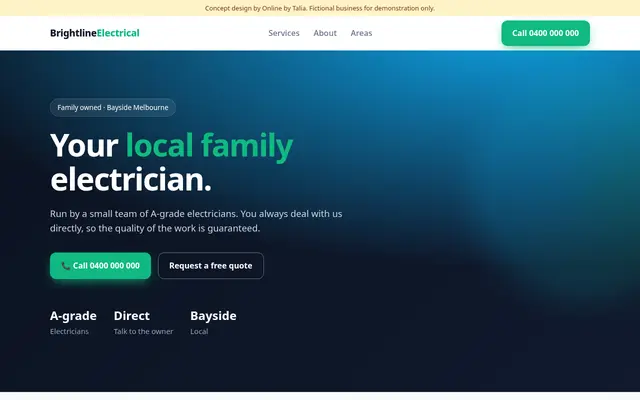Click the Family owned · Bayside Melbourne badge
The width and height of the screenshot is (640, 400).
113,107
